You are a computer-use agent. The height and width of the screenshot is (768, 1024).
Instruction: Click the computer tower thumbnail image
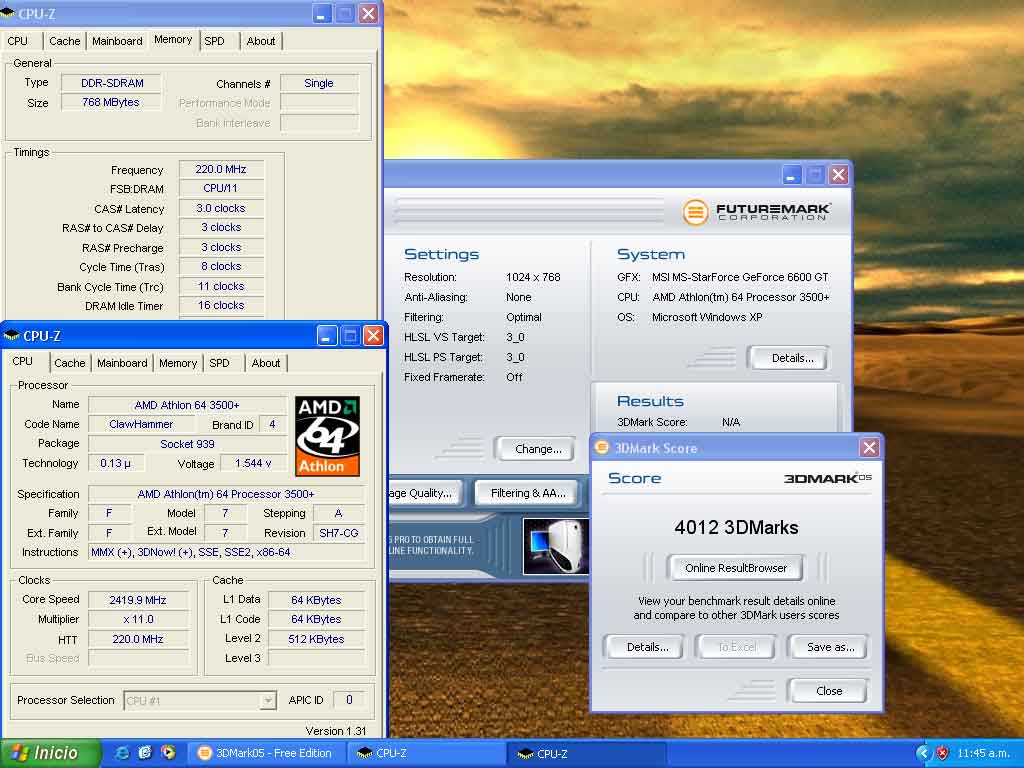pyautogui.click(x=555, y=546)
